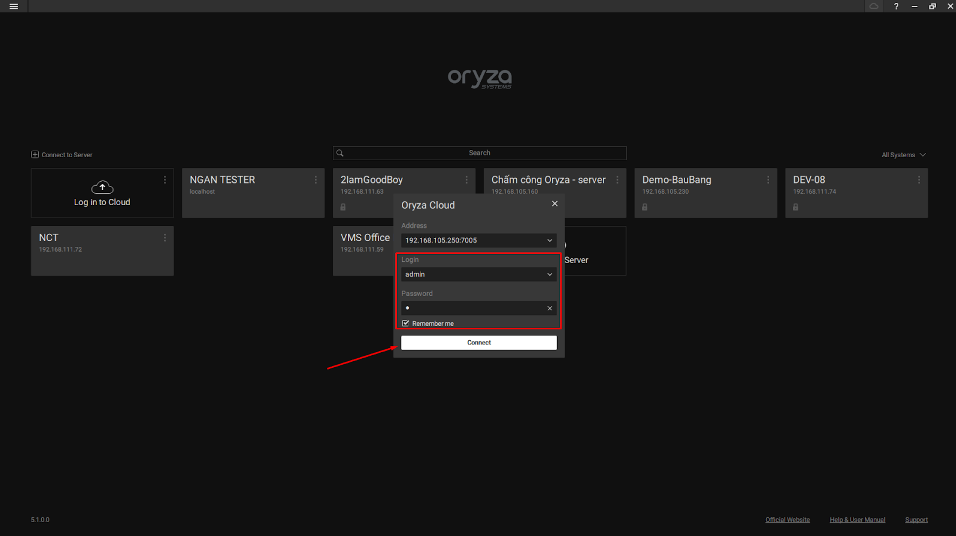Open the All Systems filter dropdown
Screen dimensions: 956x536
click(x=904, y=155)
